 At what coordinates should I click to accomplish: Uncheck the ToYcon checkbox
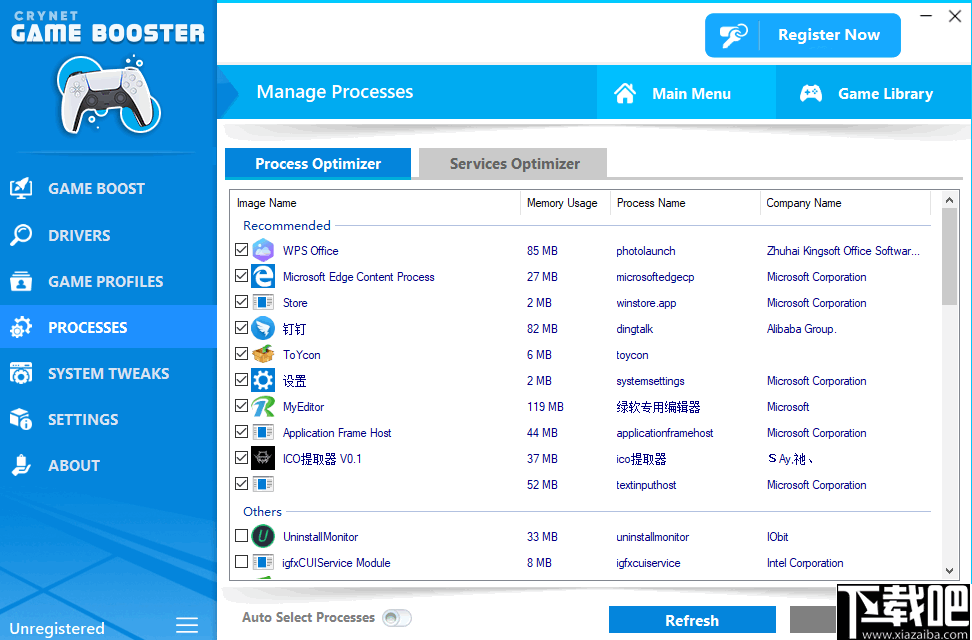click(242, 354)
